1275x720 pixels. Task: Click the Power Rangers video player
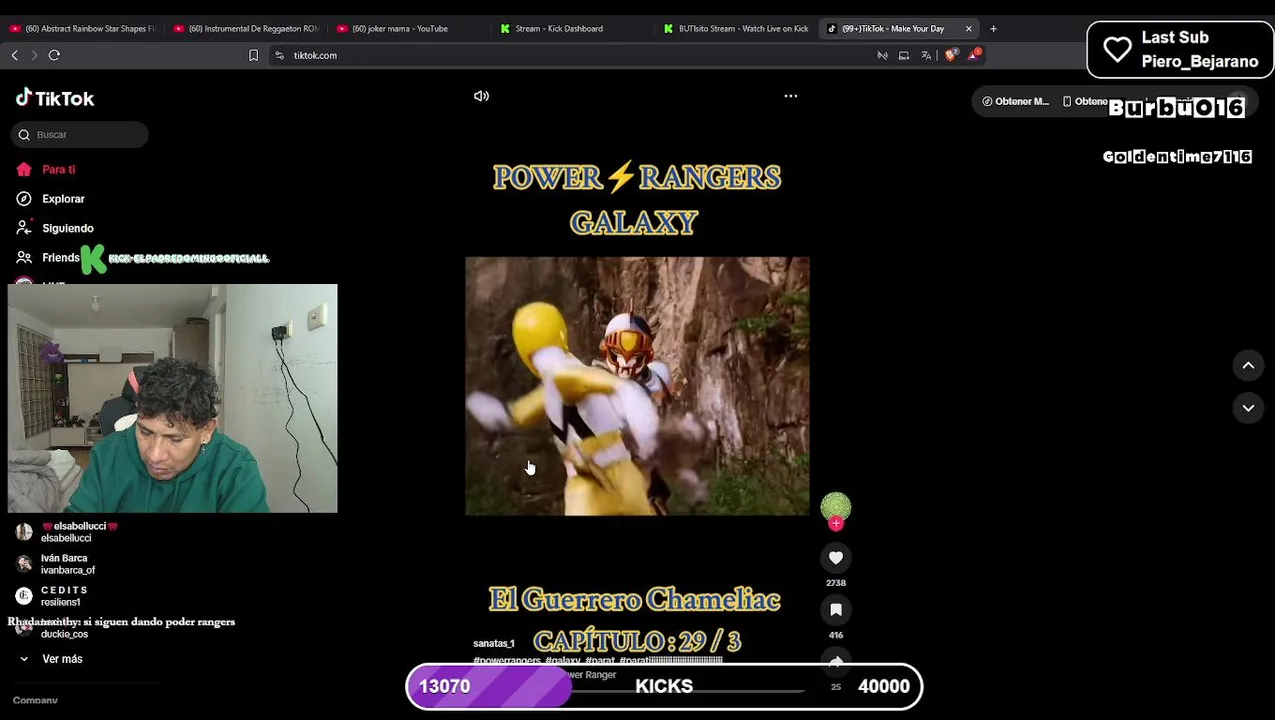point(637,386)
